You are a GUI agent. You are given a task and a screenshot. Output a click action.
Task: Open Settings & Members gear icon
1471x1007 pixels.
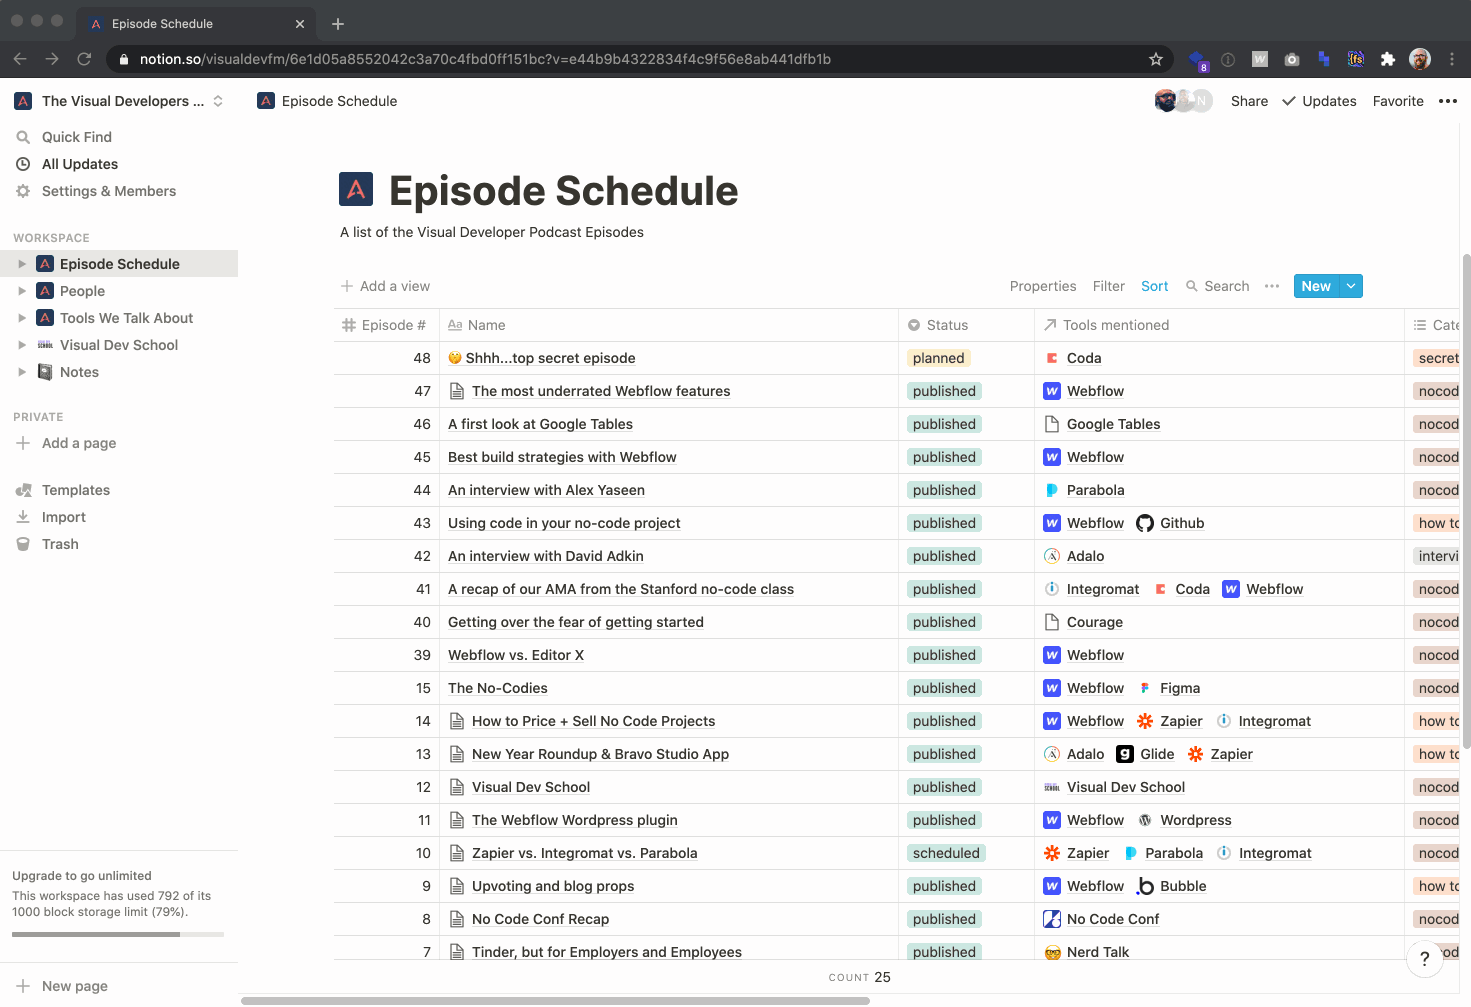click(x=23, y=191)
